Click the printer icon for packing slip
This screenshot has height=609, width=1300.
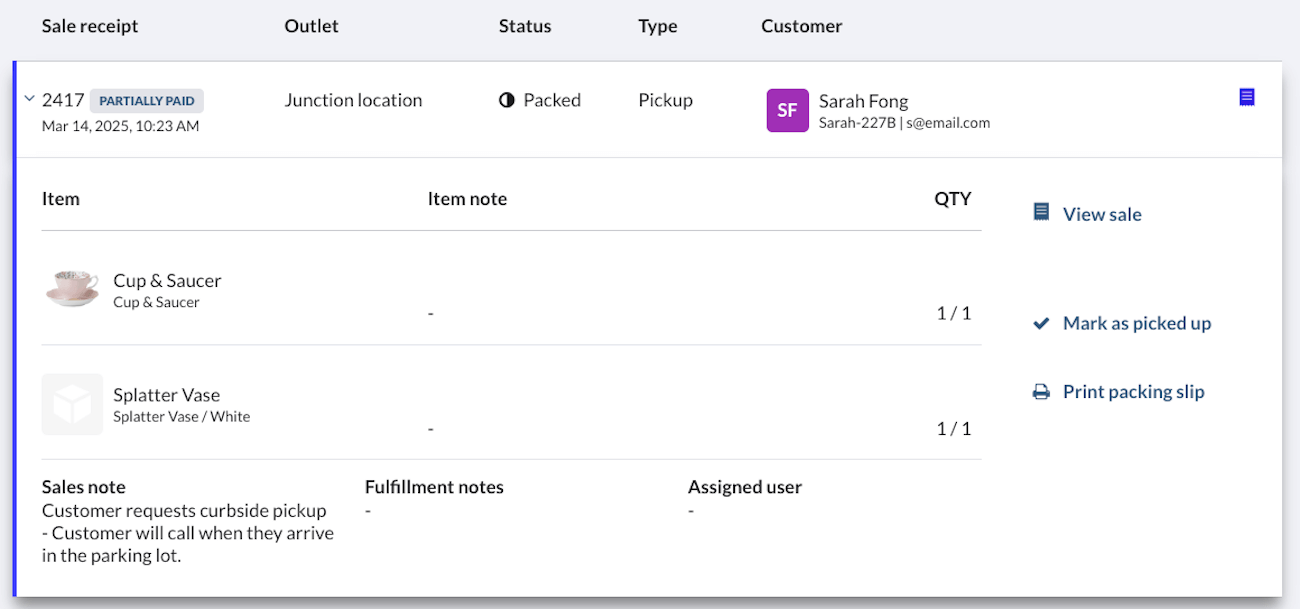click(1041, 392)
